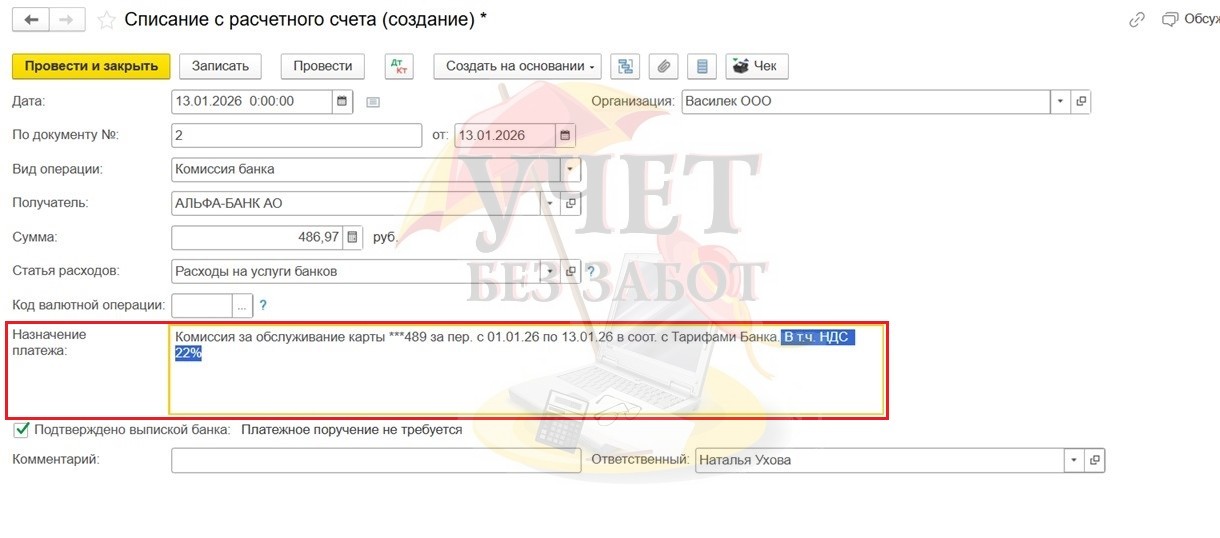Viewport: 1220px width, 538px height.
Task: Click the document 'от' date field
Action: (x=505, y=135)
